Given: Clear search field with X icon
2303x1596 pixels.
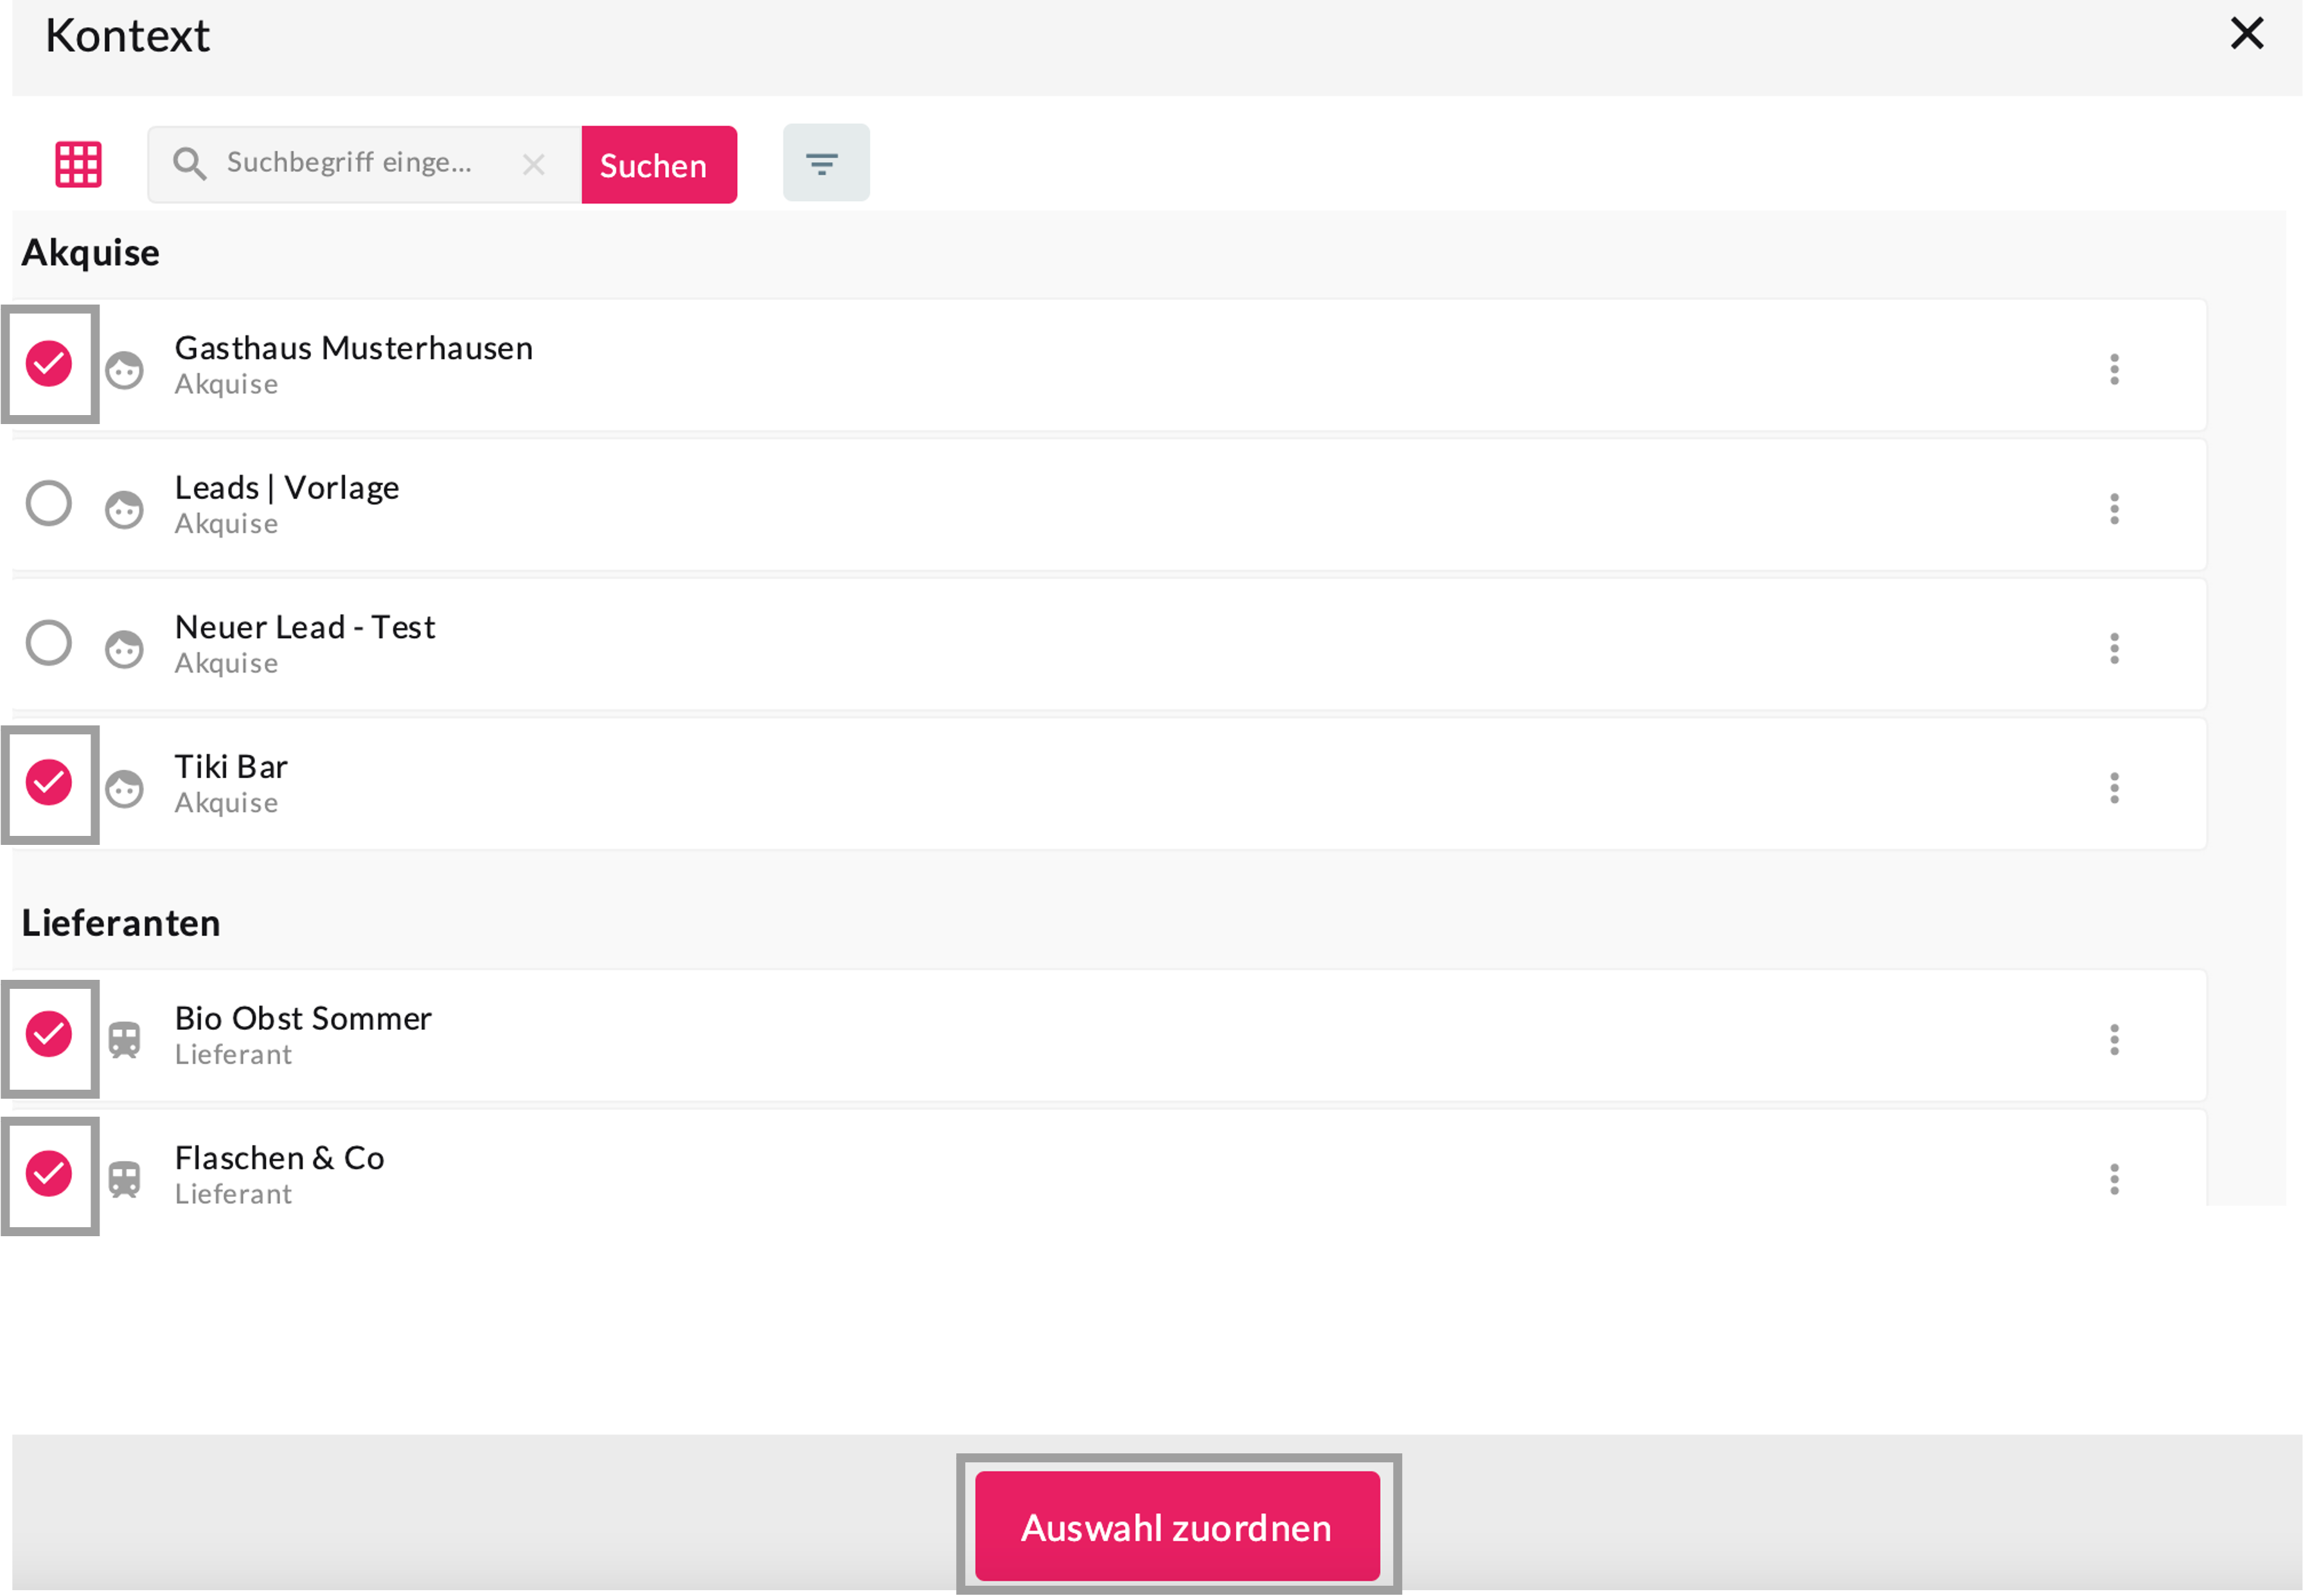Looking at the screenshot, I should 533,165.
